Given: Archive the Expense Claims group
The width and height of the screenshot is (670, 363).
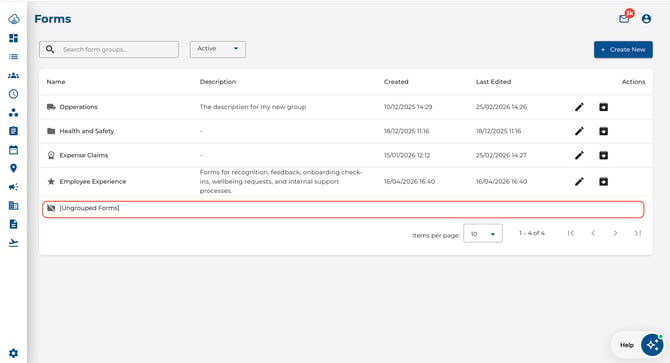Looking at the screenshot, I should [603, 155].
